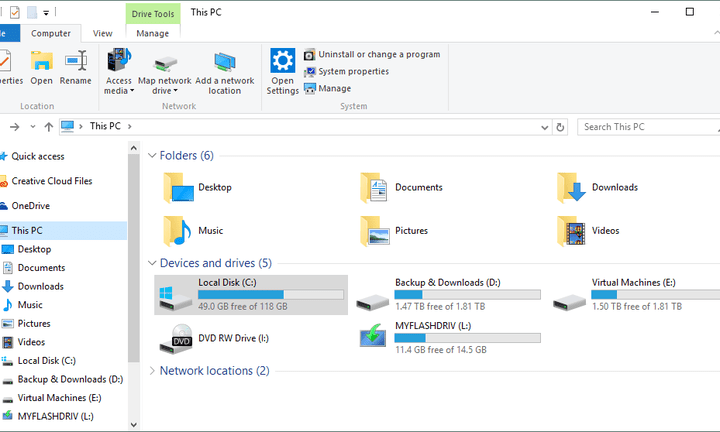720x432 pixels.
Task: Click the navigation pane scroll down arrow
Action: coord(134,425)
